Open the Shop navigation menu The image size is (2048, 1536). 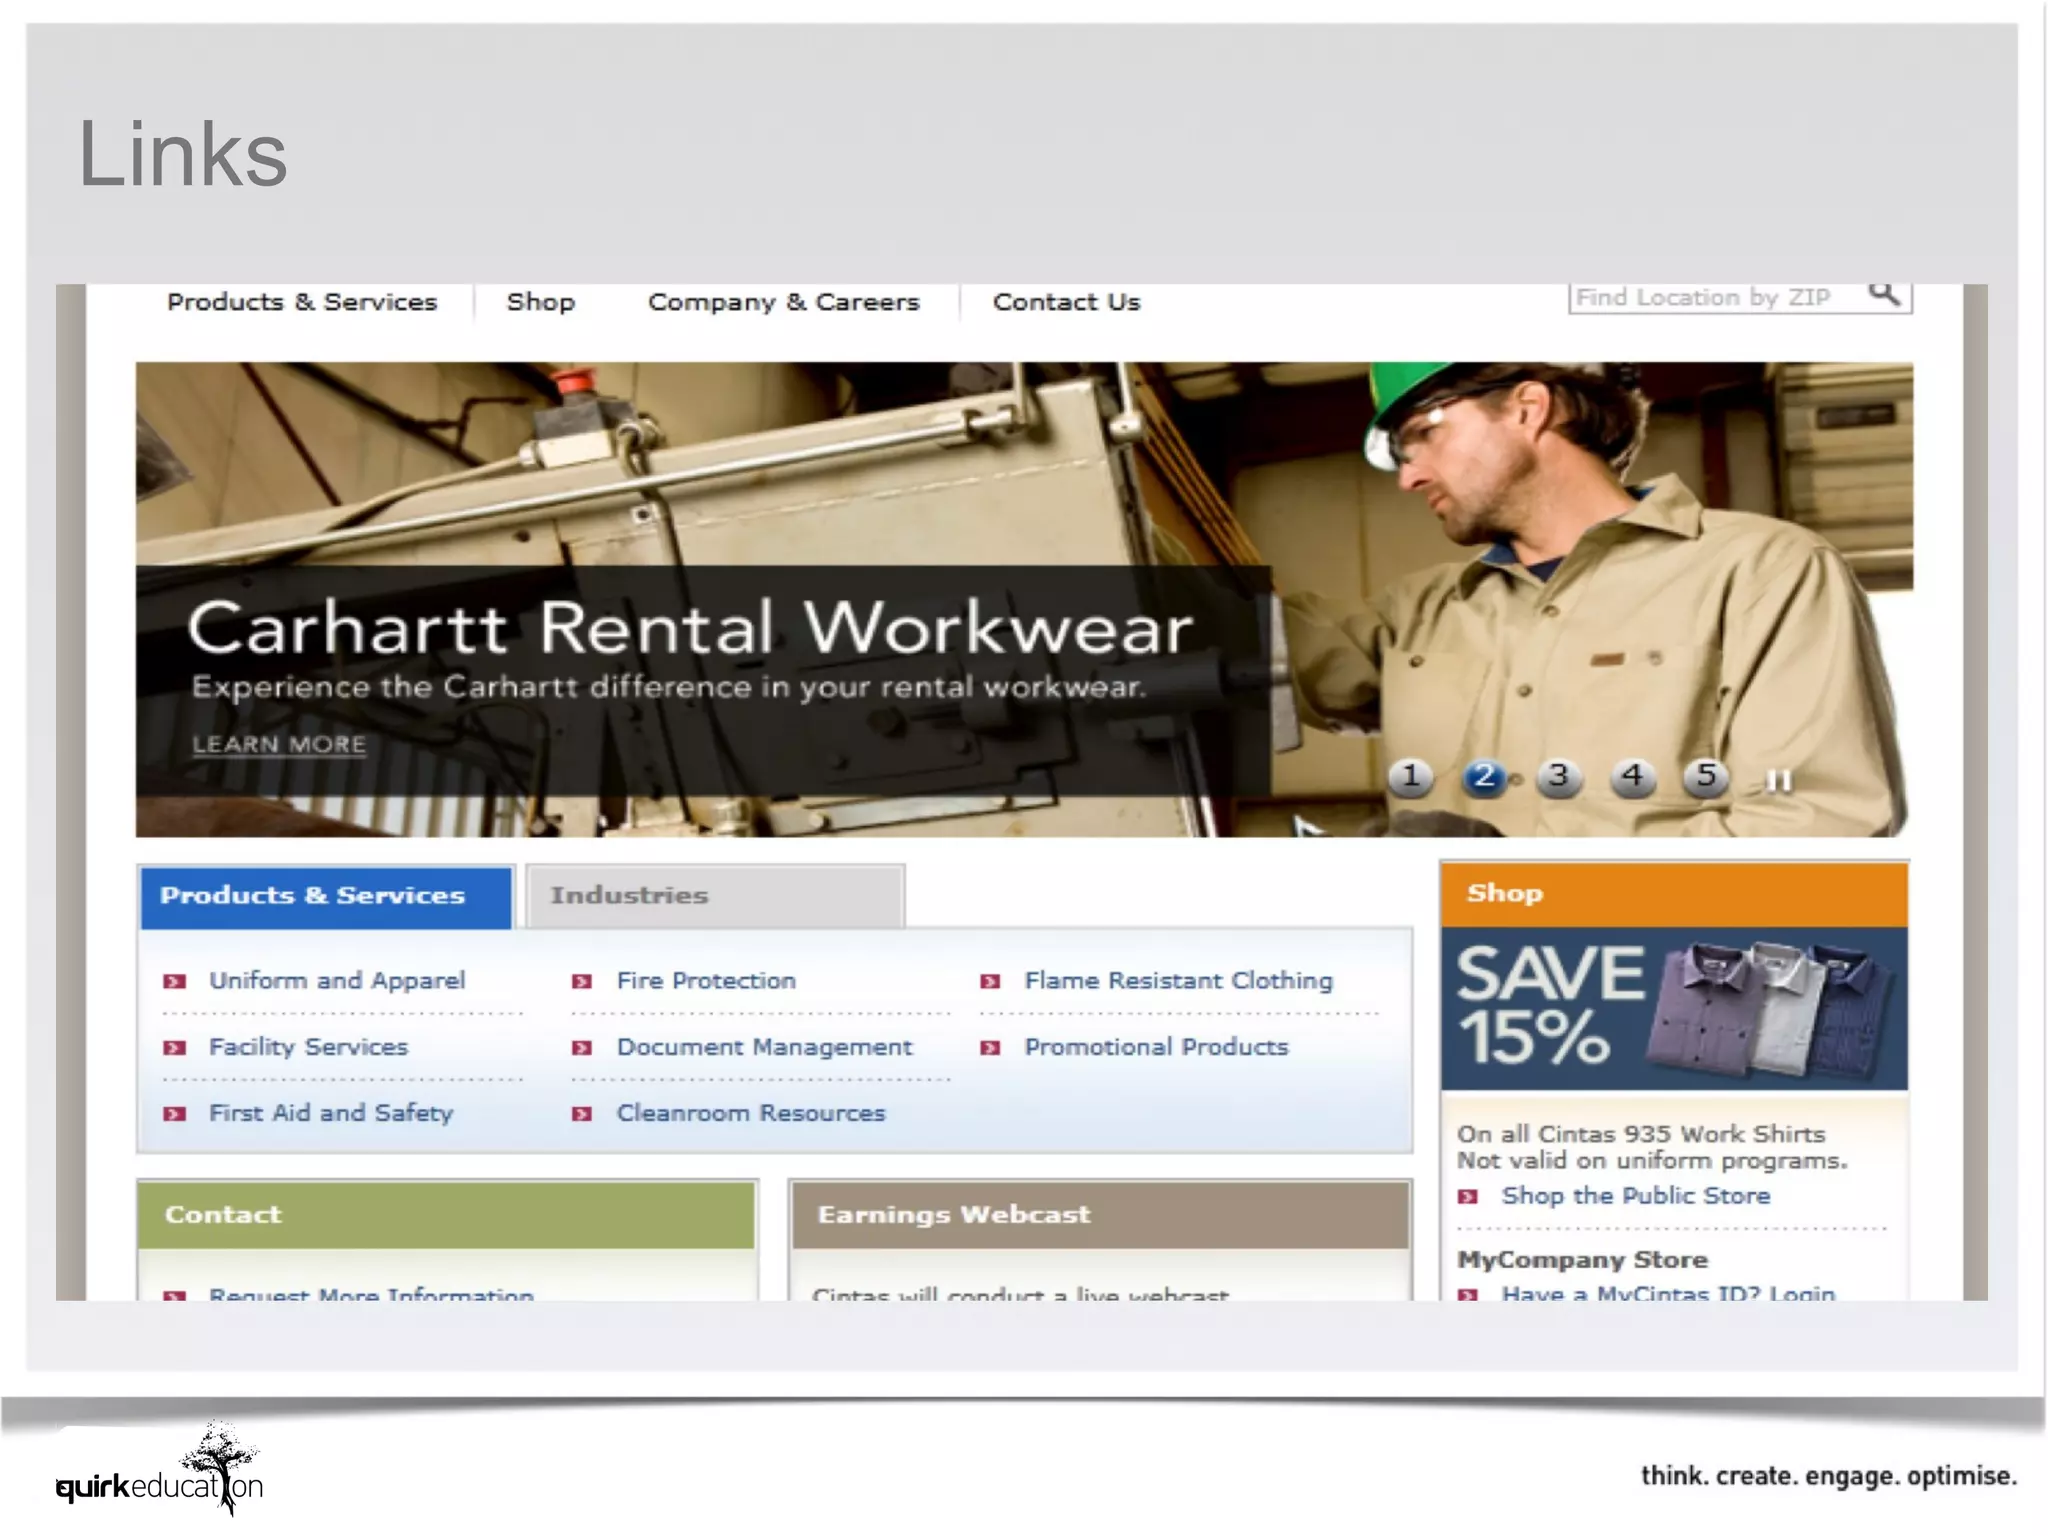tap(540, 302)
